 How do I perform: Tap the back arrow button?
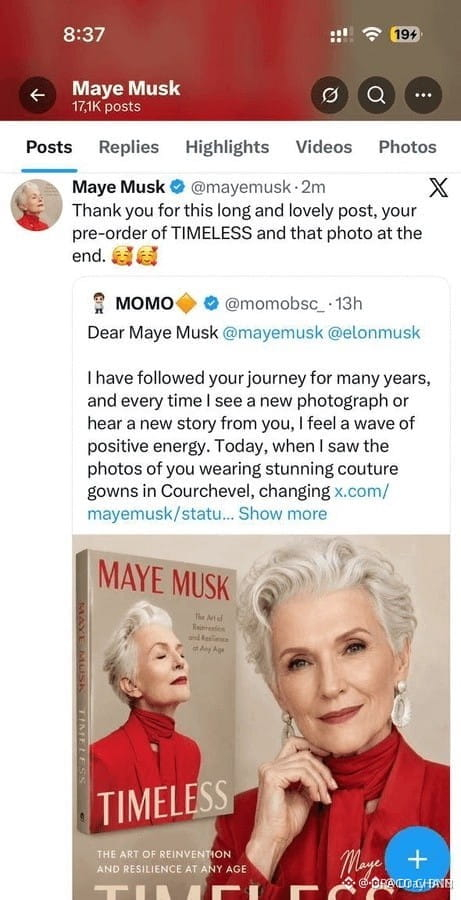coord(37,95)
